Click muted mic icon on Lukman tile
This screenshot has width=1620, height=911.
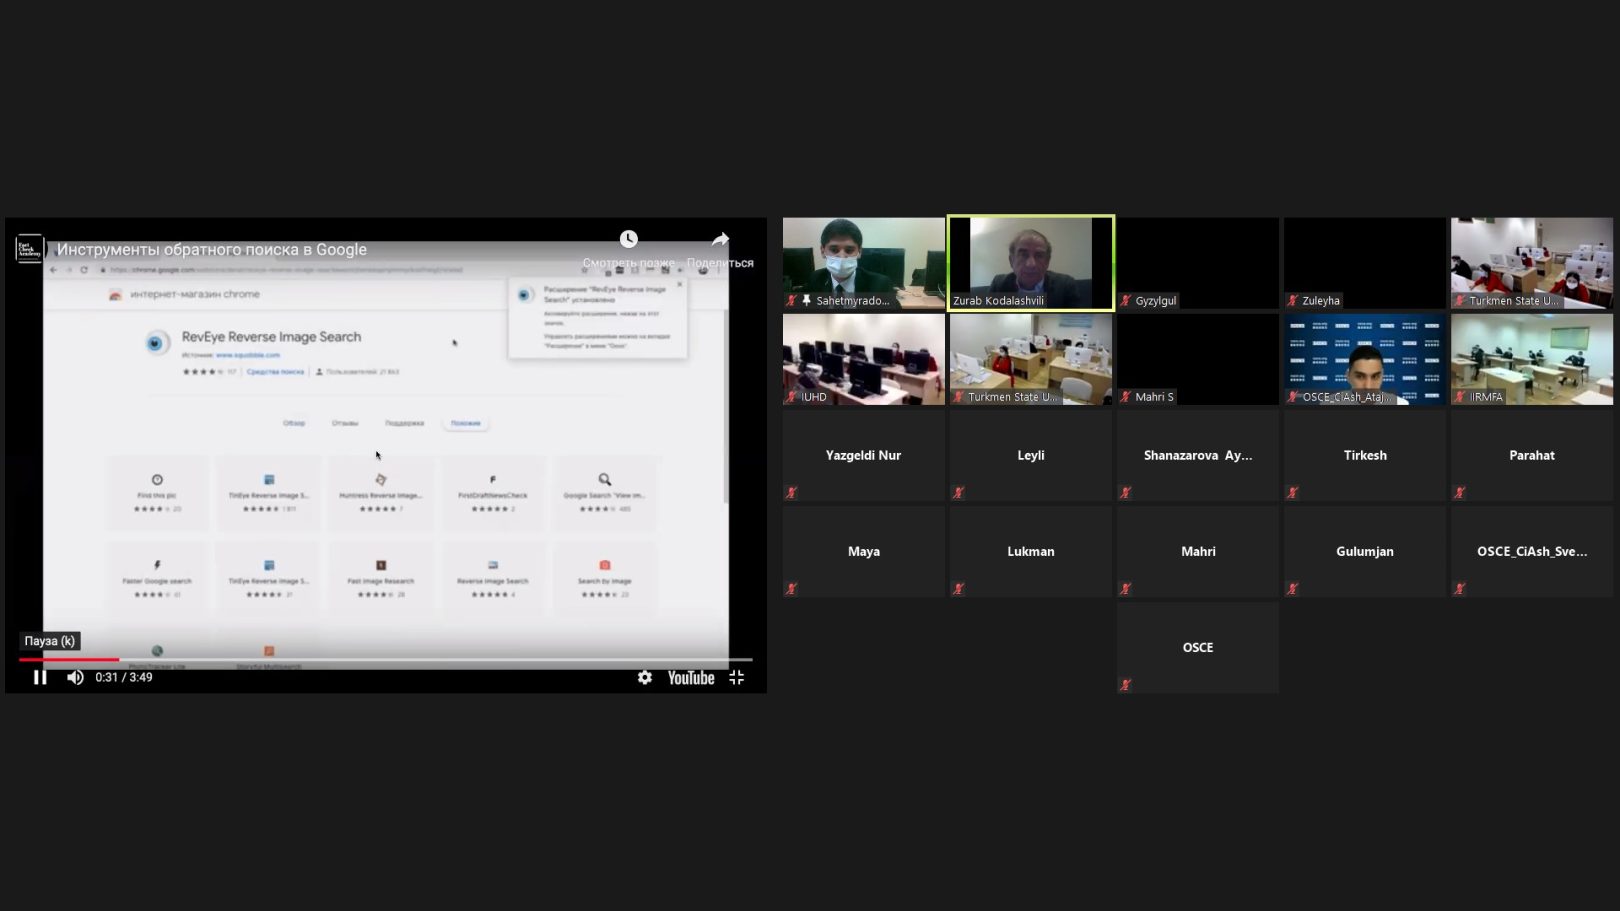point(959,589)
